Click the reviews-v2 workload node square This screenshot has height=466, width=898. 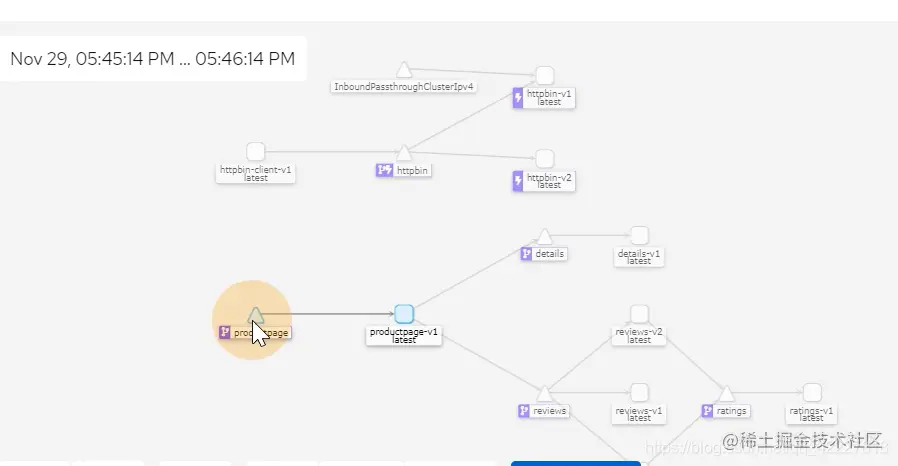tap(639, 314)
